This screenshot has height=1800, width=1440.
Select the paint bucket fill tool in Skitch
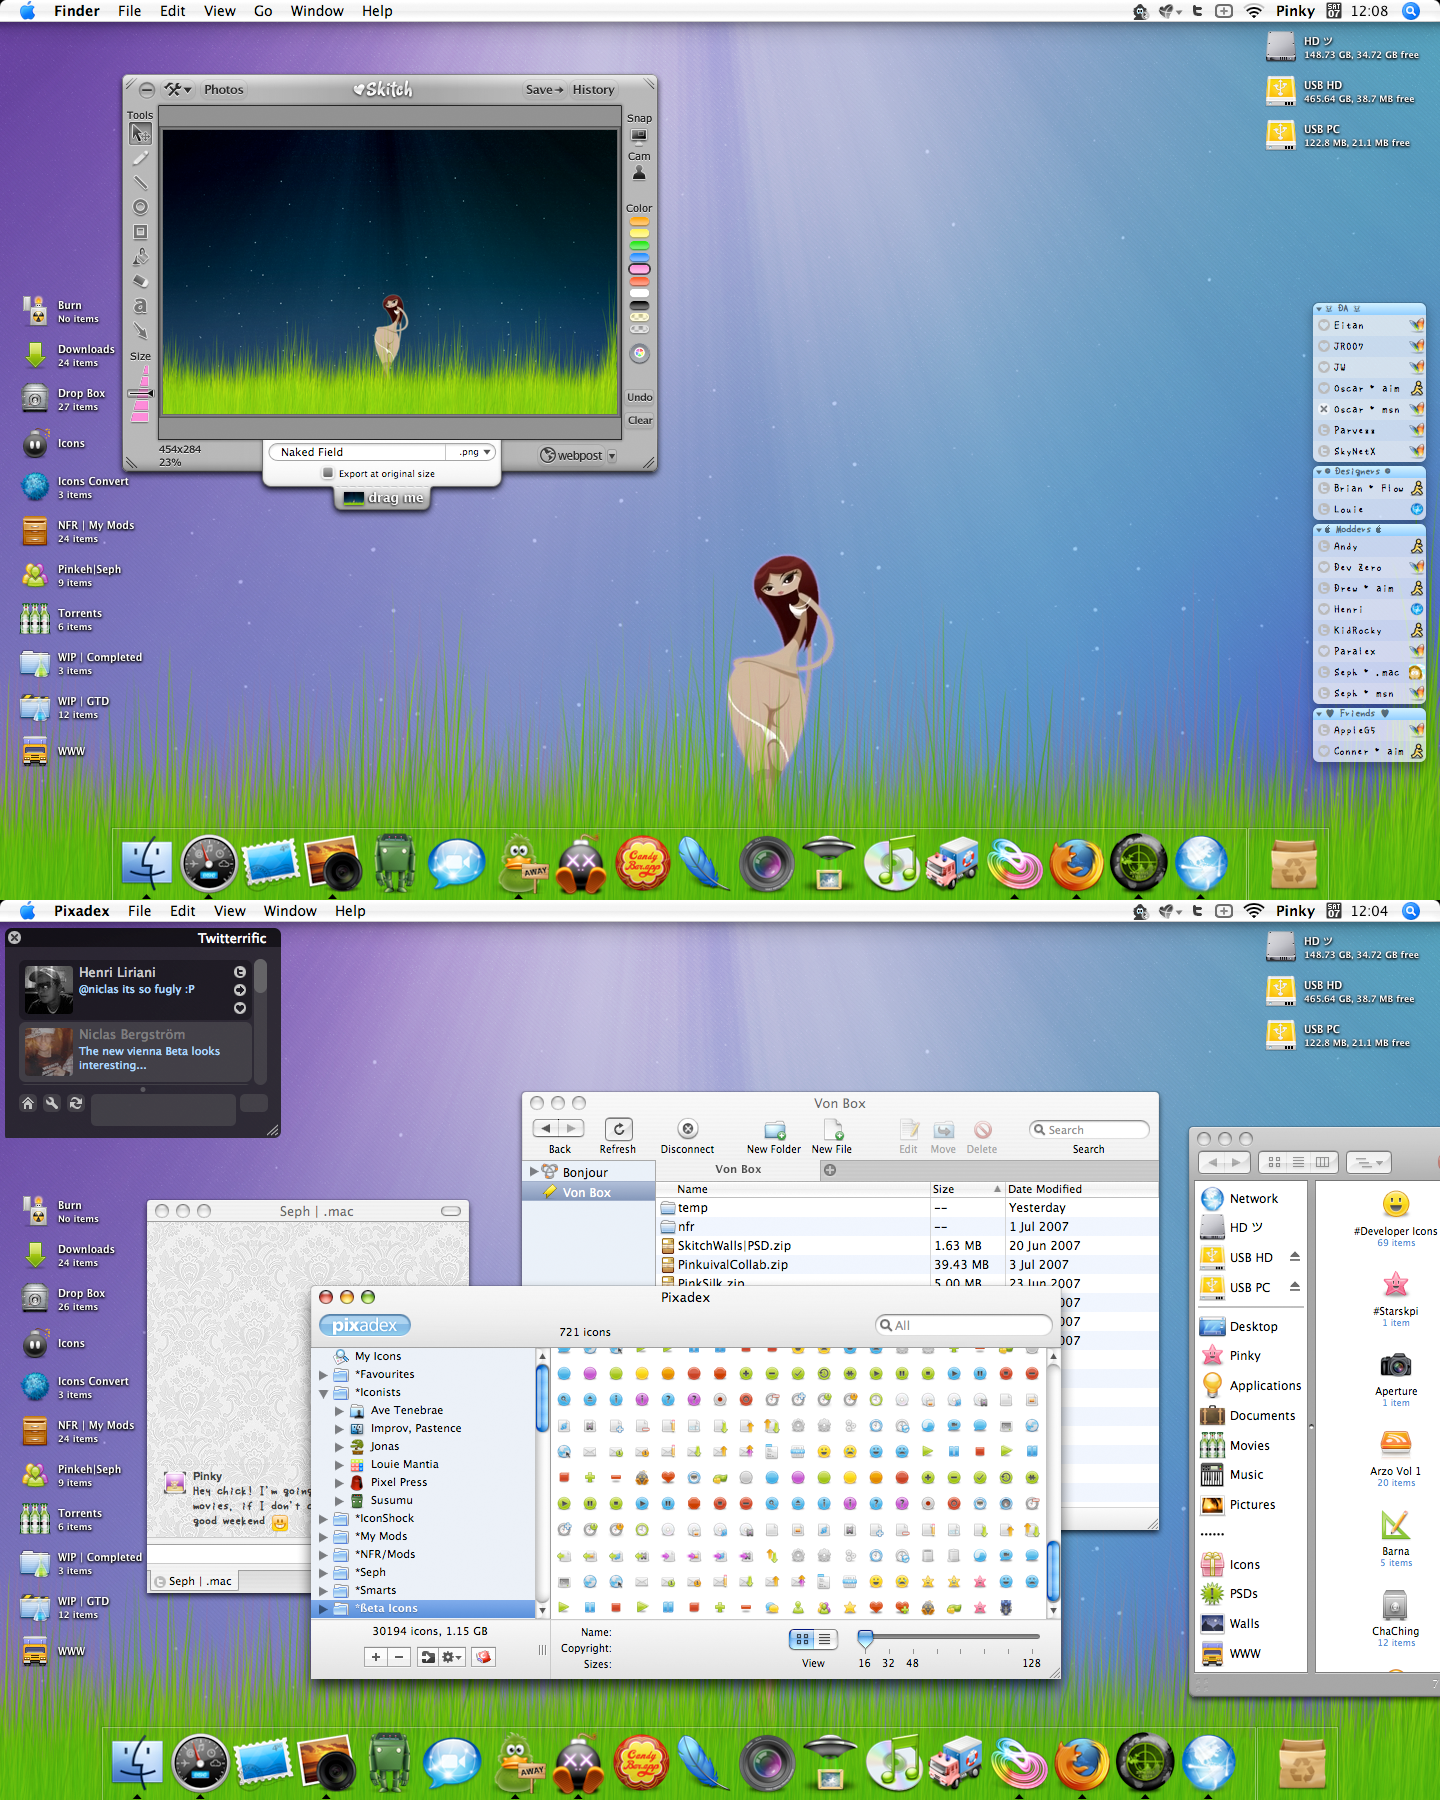tap(140, 257)
